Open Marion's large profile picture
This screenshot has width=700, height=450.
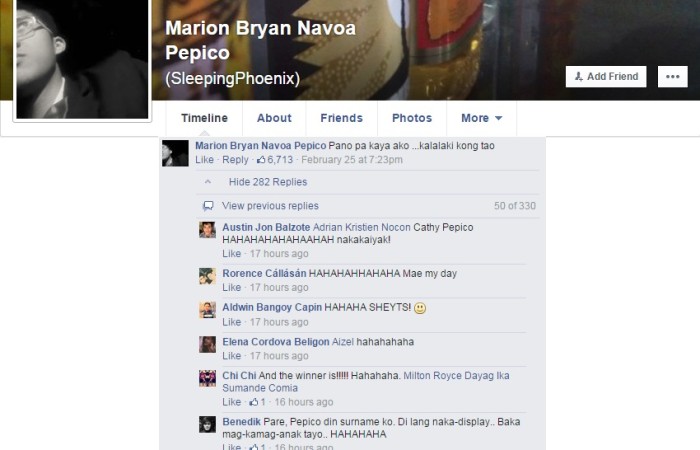coord(82,58)
